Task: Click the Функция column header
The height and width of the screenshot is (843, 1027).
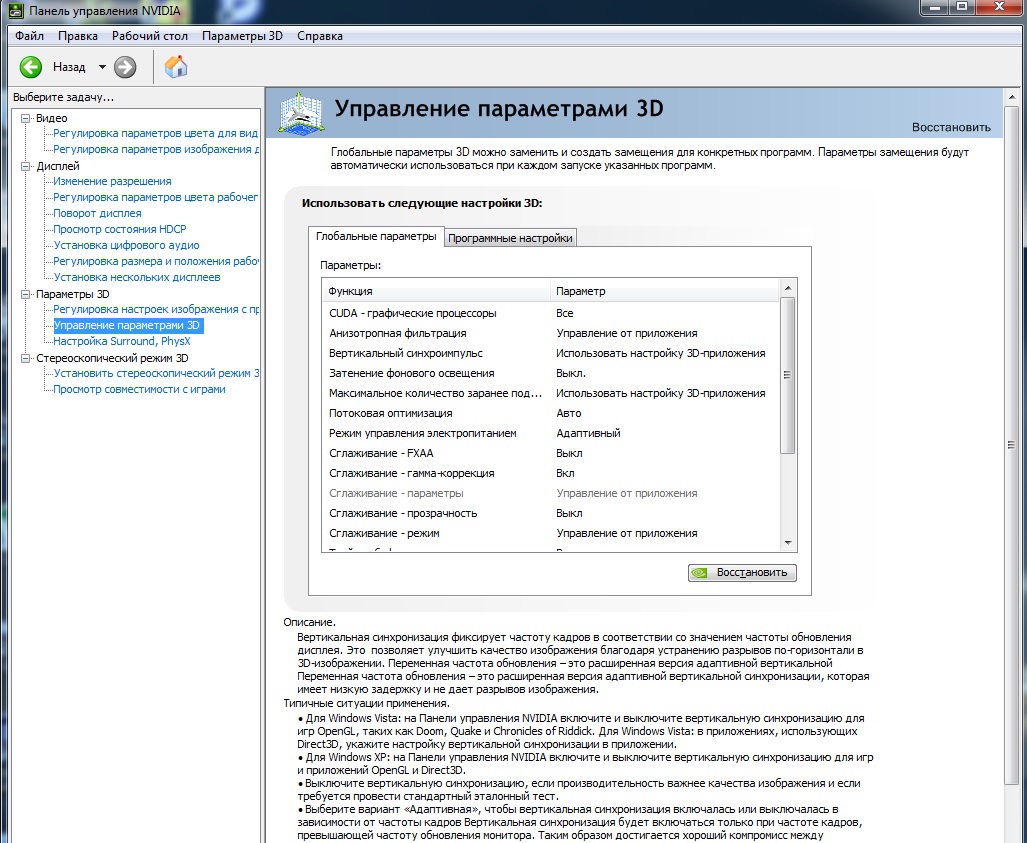Action: [x=436, y=291]
